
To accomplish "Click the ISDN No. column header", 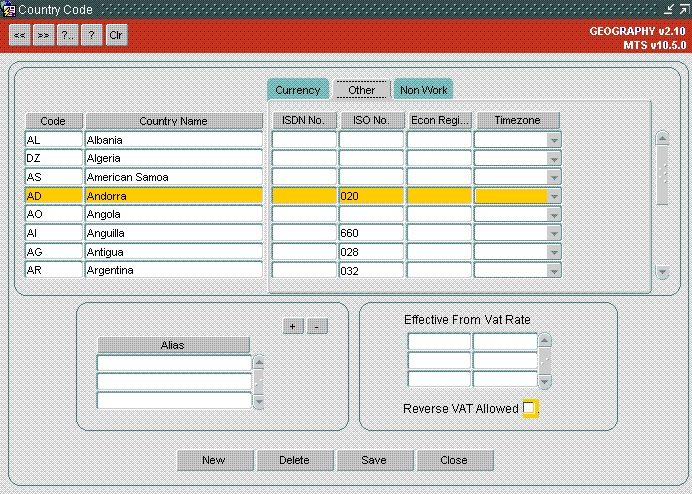I will pos(304,120).
